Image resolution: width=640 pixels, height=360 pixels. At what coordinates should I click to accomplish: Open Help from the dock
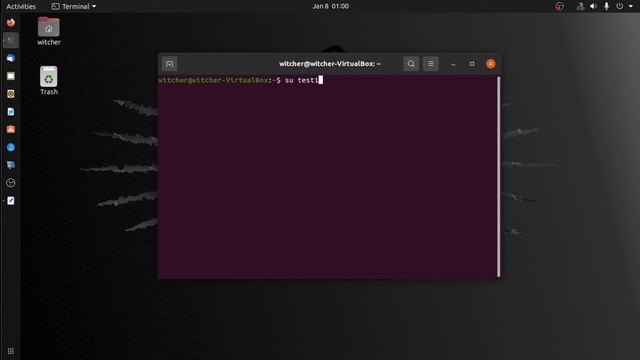point(11,147)
